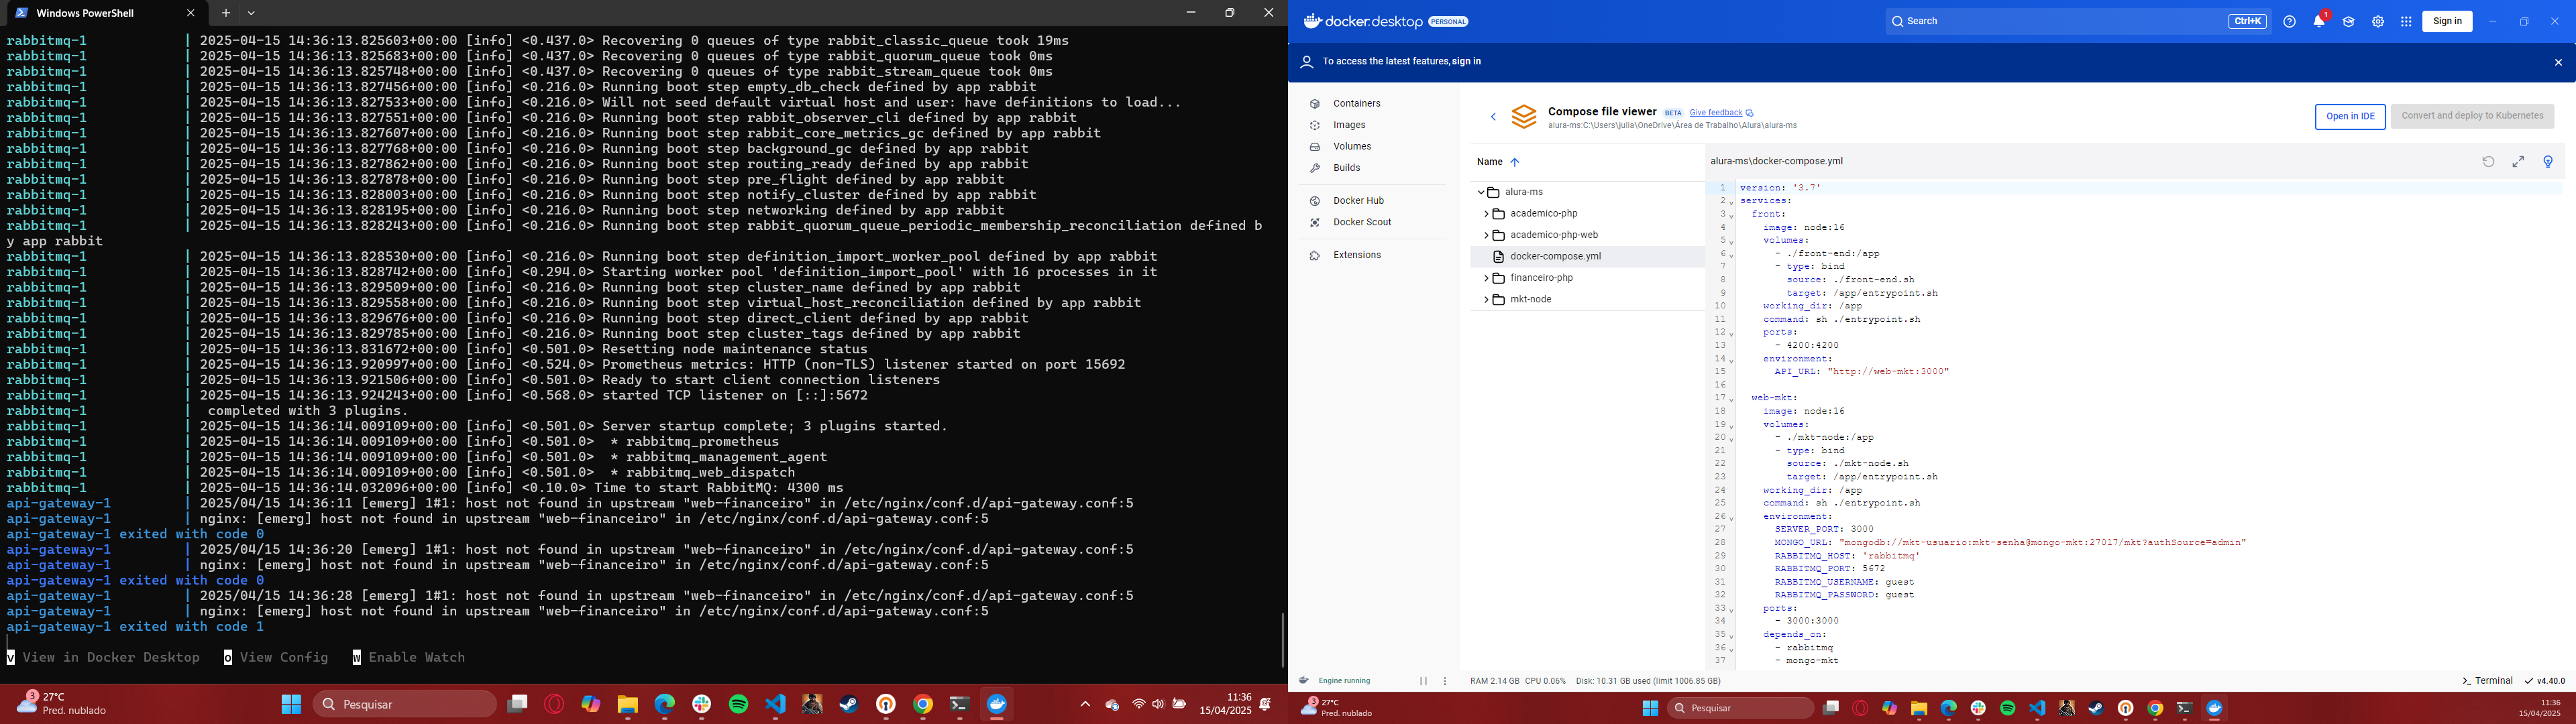
Task: Pause the Docker engine
Action: [1423, 681]
